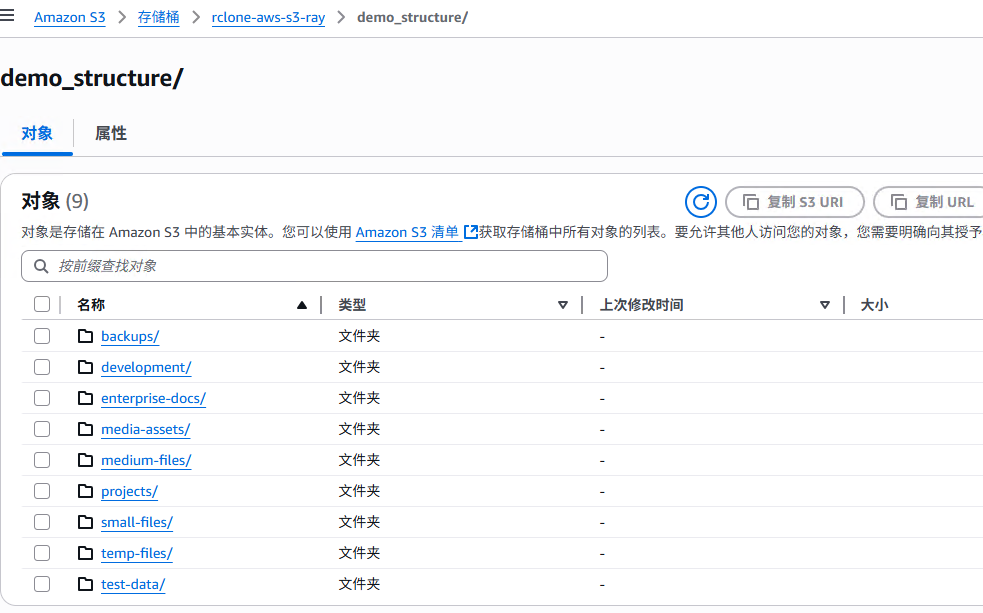Click 文件夹 type in backups/ row
Screen dimensions: 983x613
pyautogui.click(x=359, y=336)
